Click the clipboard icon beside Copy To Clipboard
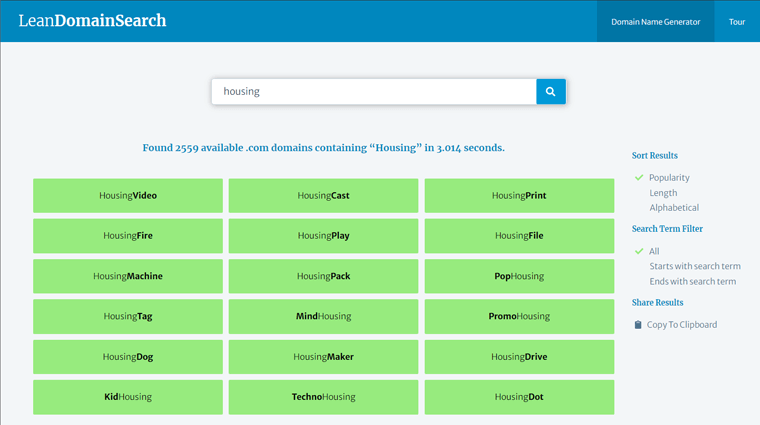760x425 pixels. click(x=638, y=324)
